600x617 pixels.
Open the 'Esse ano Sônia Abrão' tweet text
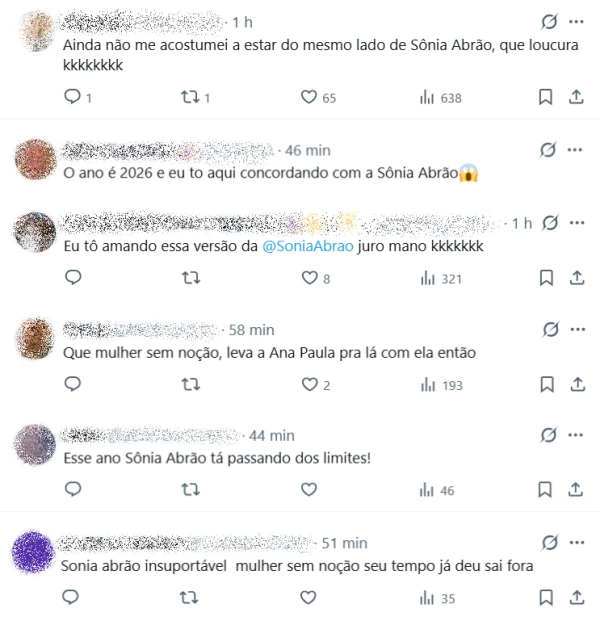point(217,458)
